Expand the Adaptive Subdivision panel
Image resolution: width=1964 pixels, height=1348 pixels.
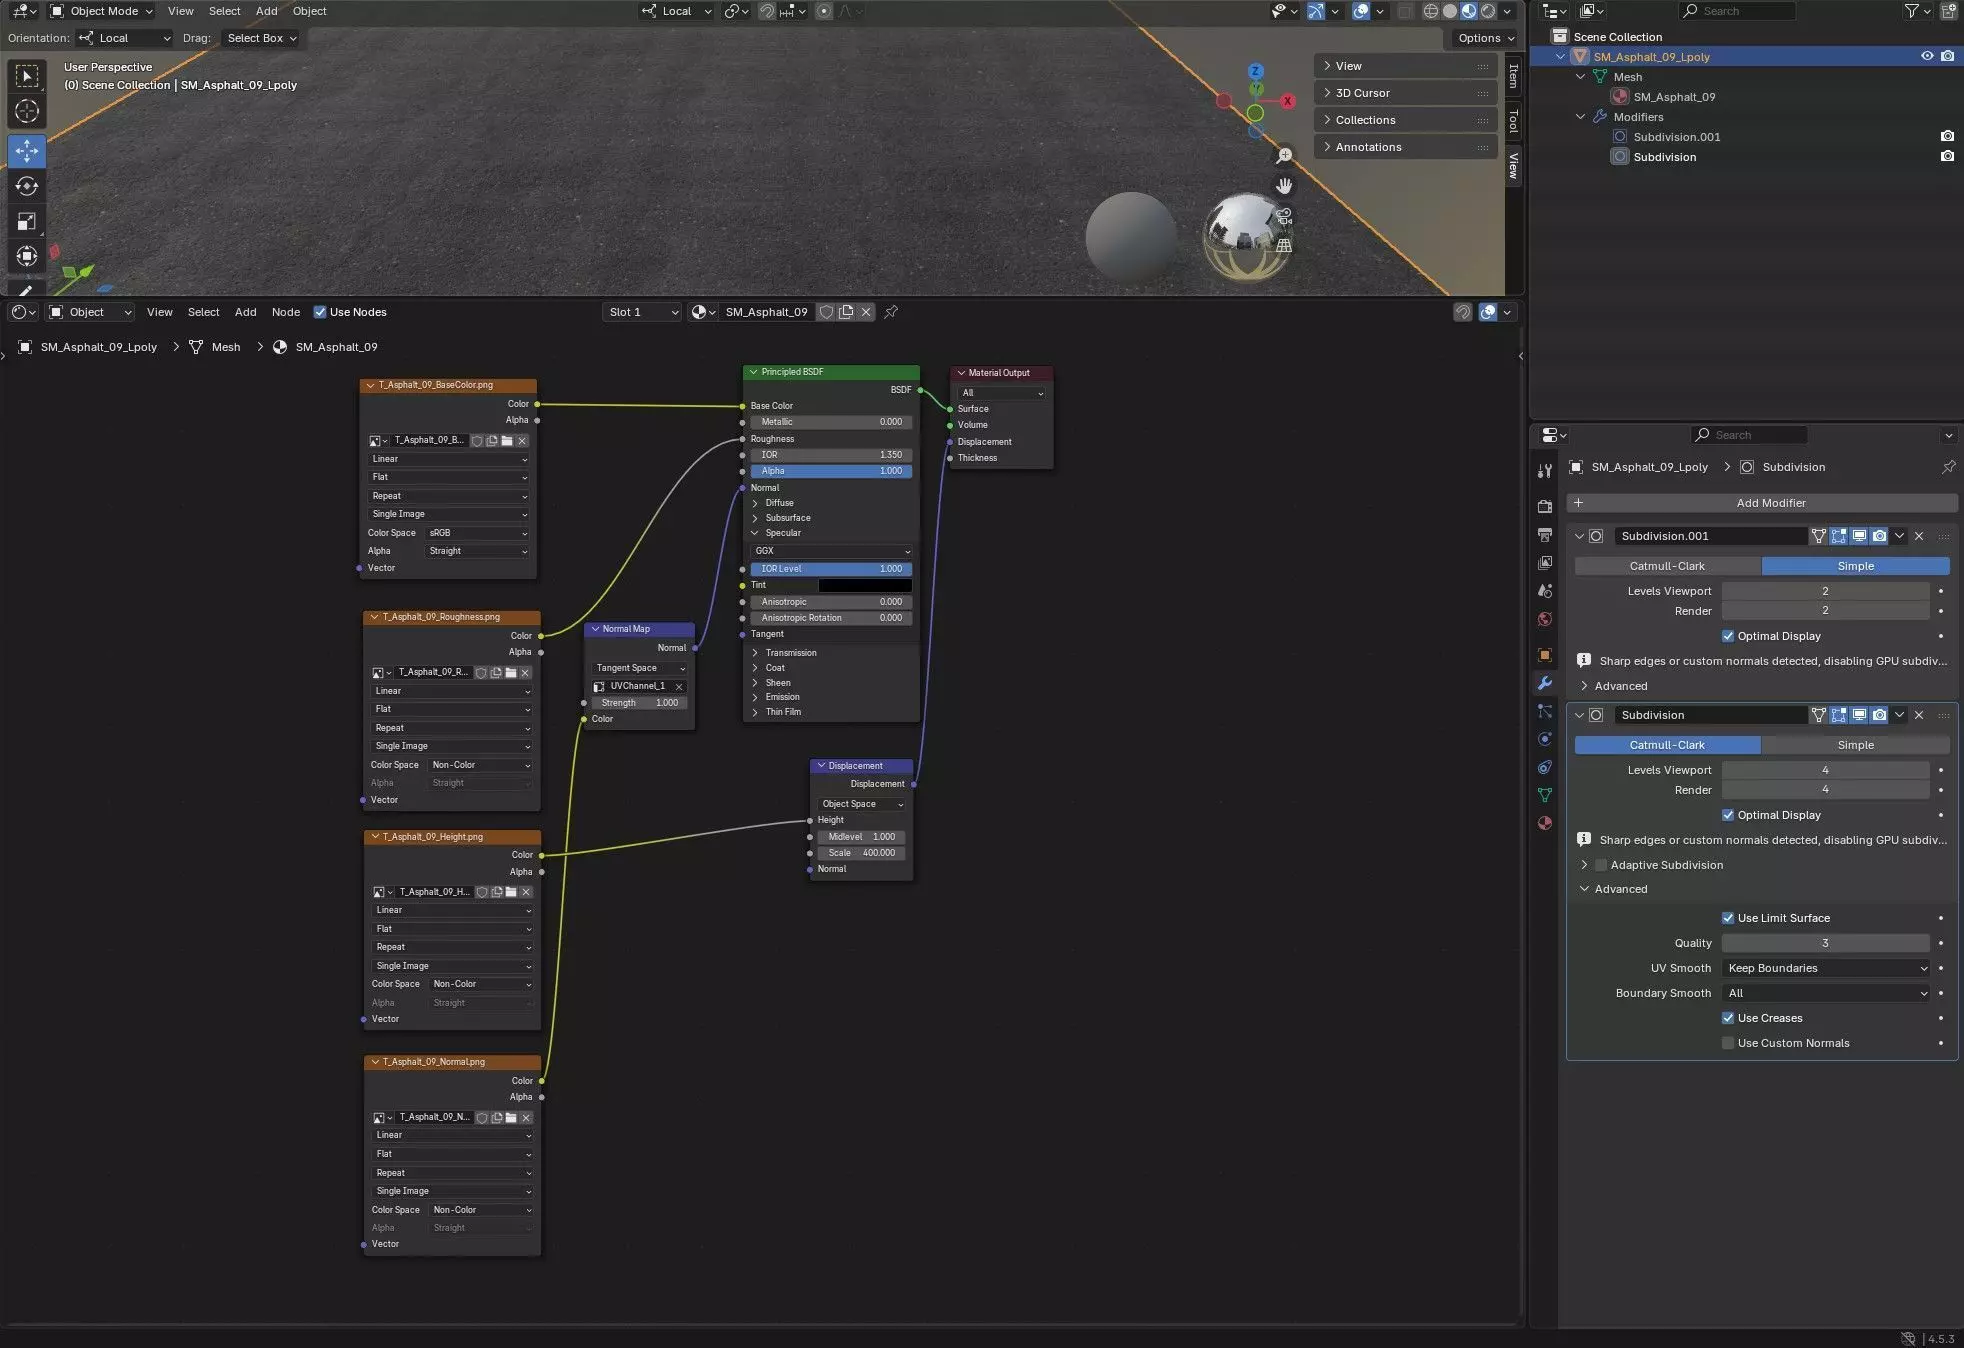pyautogui.click(x=1584, y=865)
